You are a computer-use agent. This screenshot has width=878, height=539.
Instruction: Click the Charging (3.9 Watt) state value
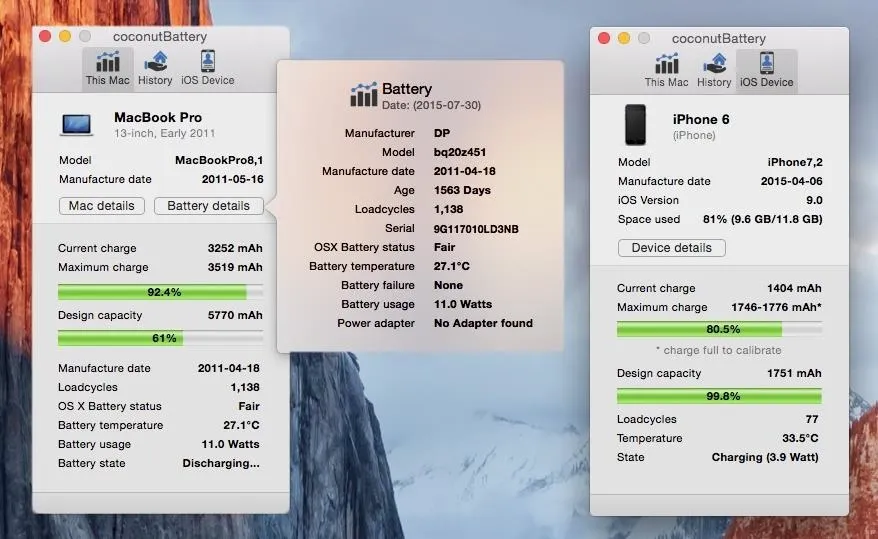tap(765, 457)
